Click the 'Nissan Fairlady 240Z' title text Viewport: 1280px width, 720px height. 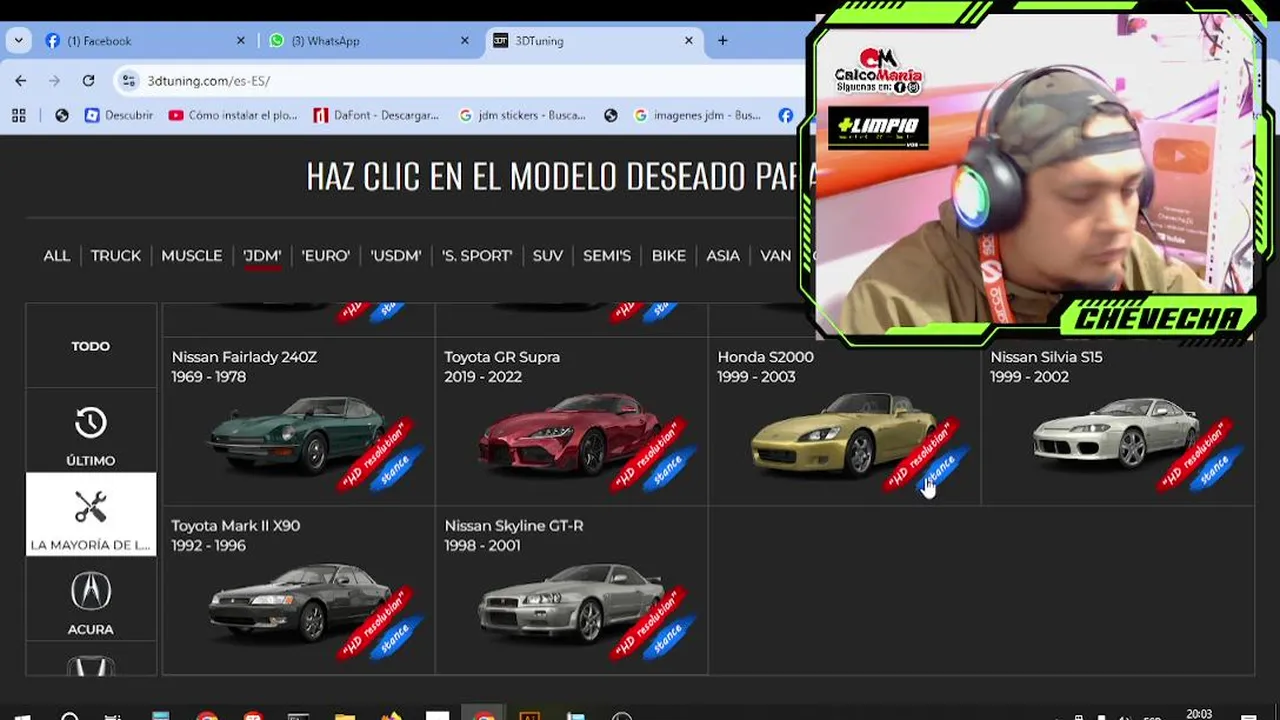244,357
